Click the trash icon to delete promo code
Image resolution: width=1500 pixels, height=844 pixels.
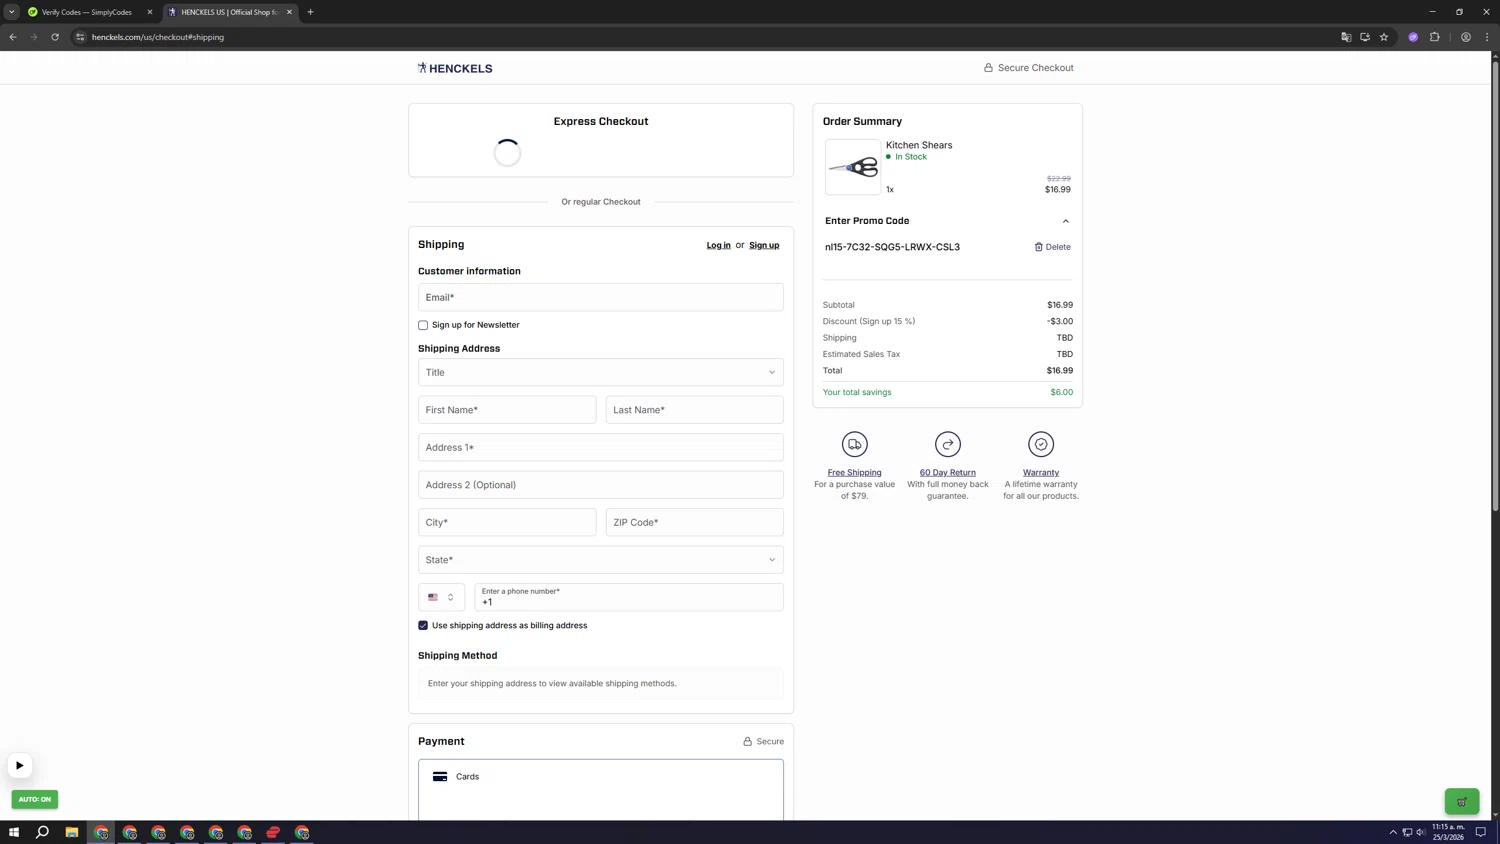point(1038,247)
